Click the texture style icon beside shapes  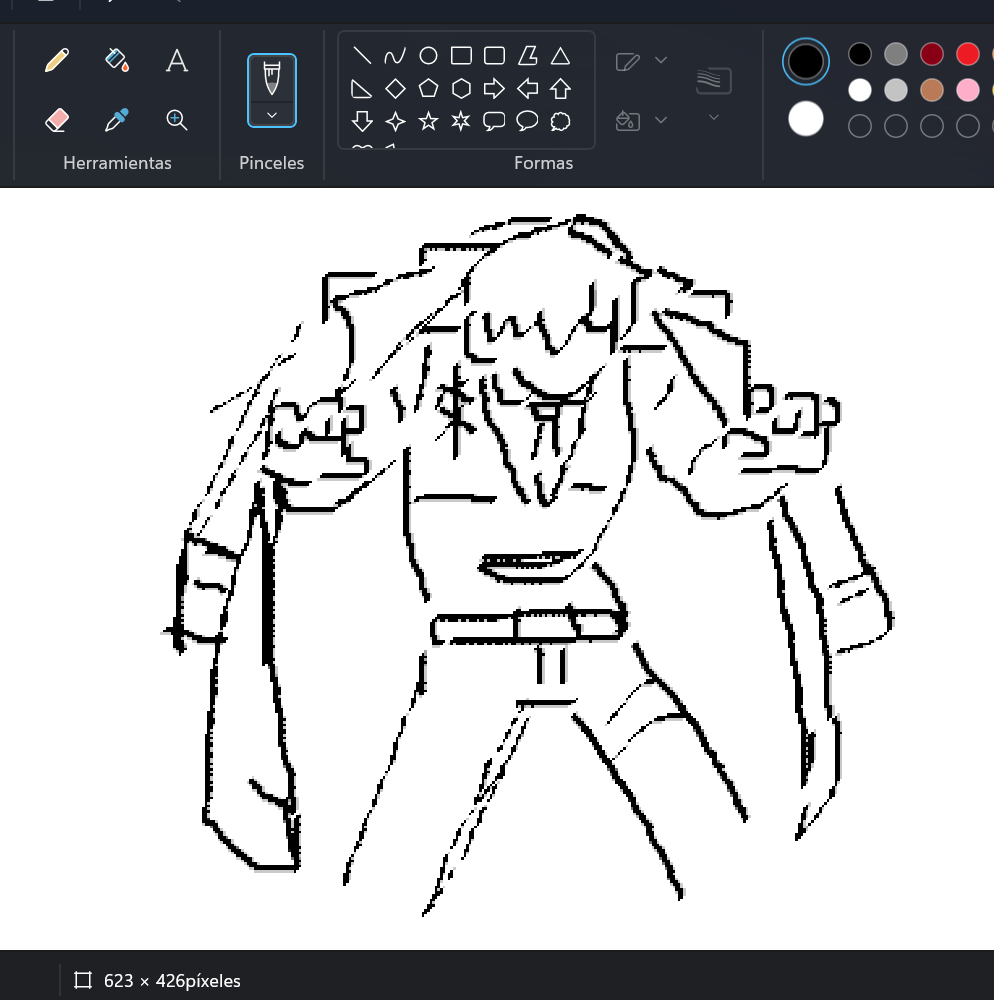coord(713,80)
